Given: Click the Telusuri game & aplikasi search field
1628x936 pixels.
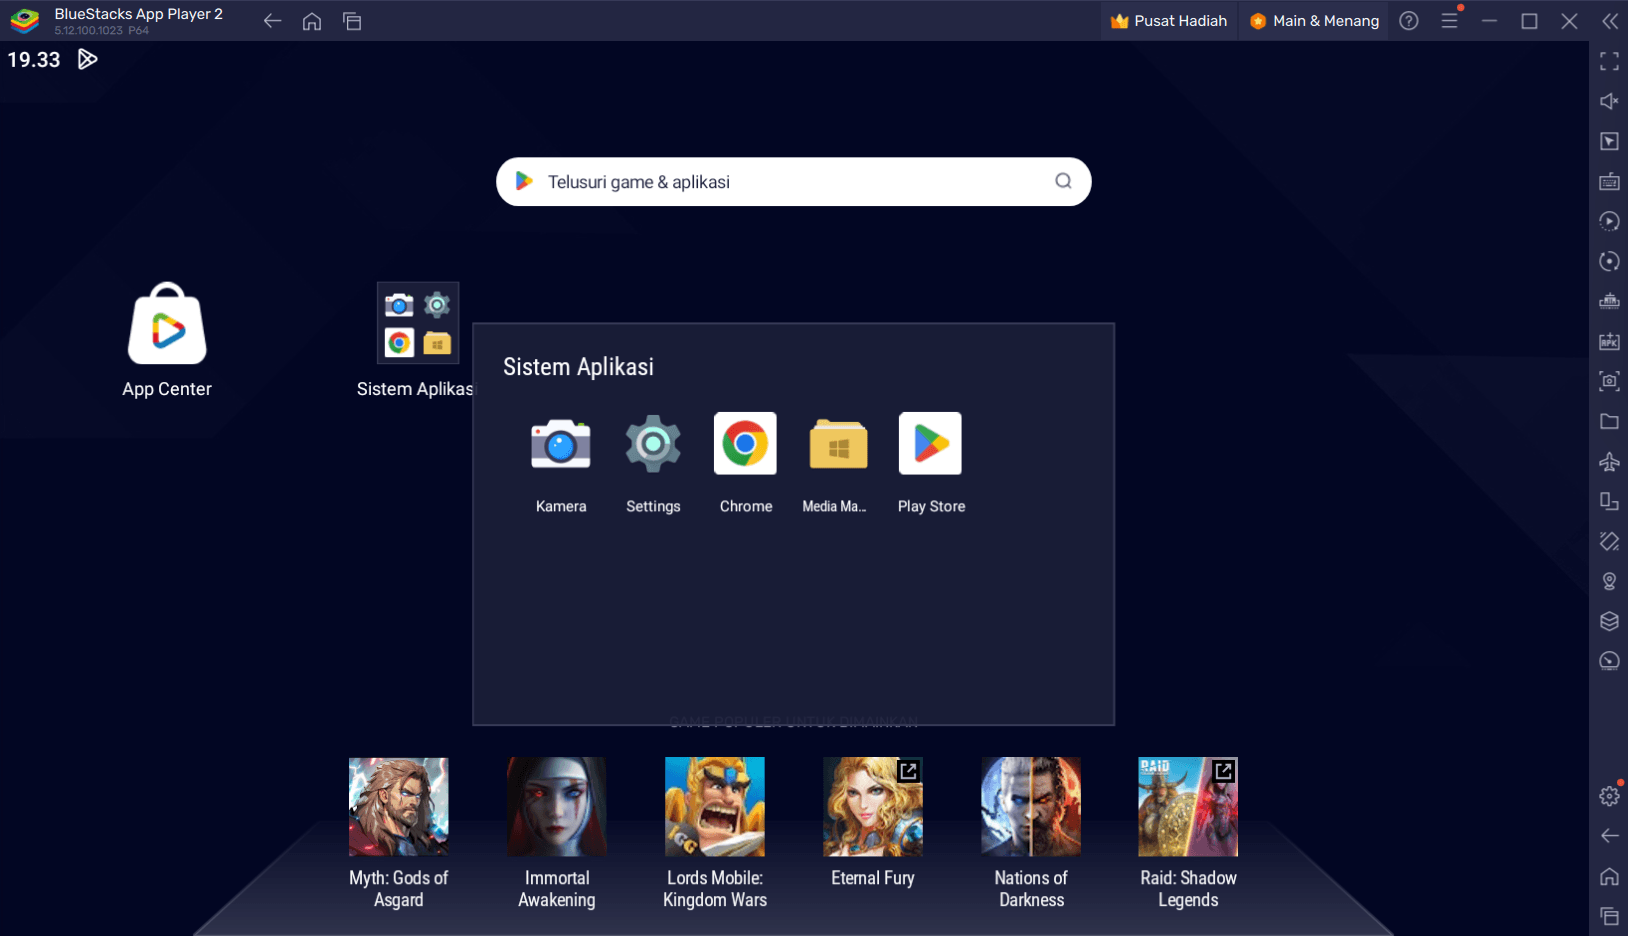Looking at the screenshot, I should tap(793, 182).
